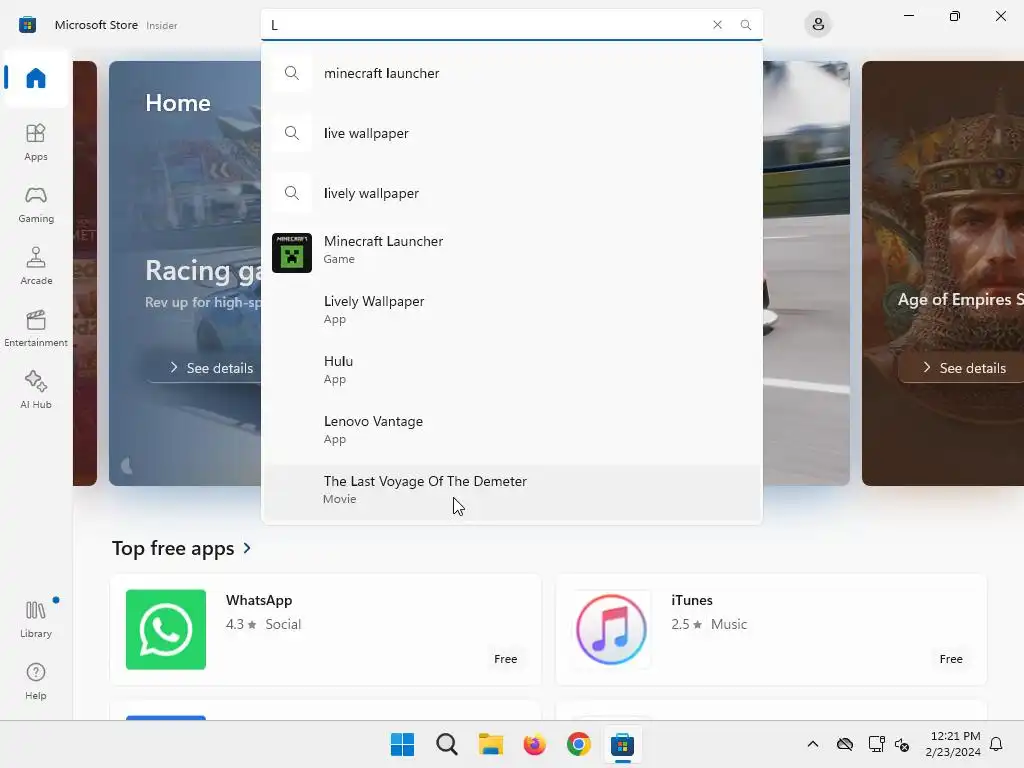Open the user account profile button
Viewport: 1024px width, 768px height.
click(818, 25)
